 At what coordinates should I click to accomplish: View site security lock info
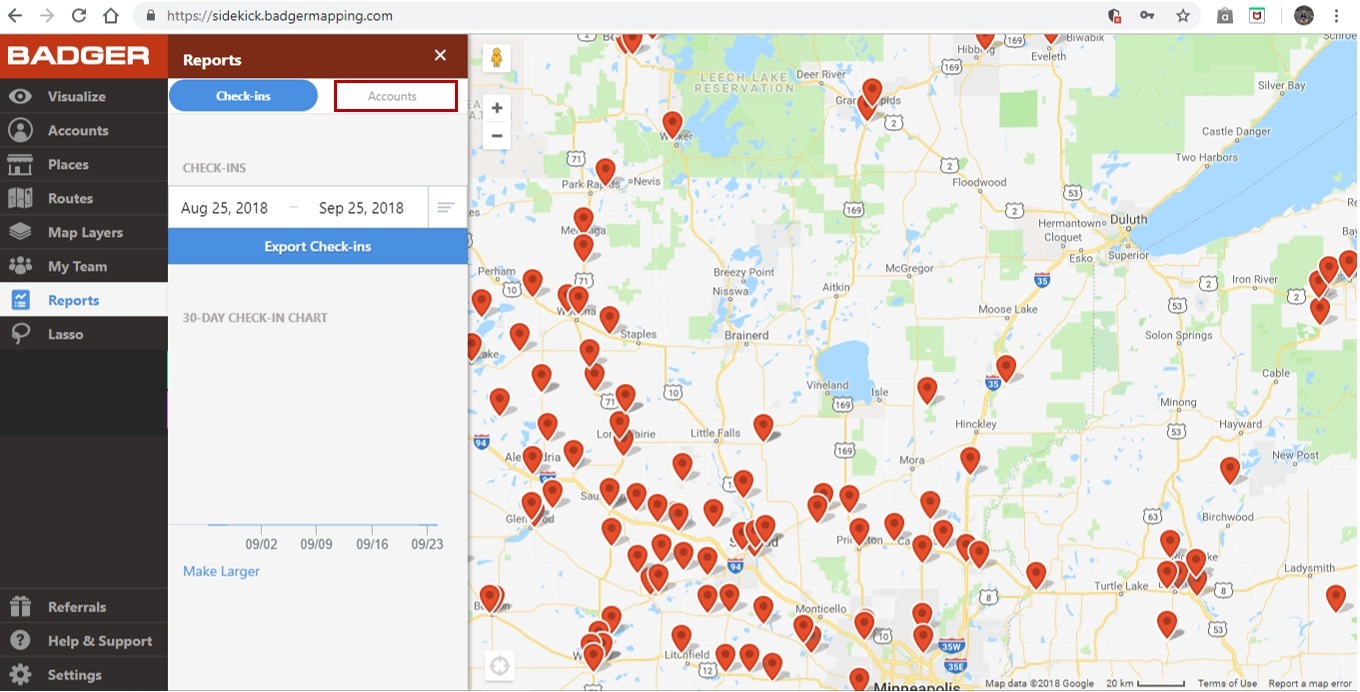click(x=151, y=16)
